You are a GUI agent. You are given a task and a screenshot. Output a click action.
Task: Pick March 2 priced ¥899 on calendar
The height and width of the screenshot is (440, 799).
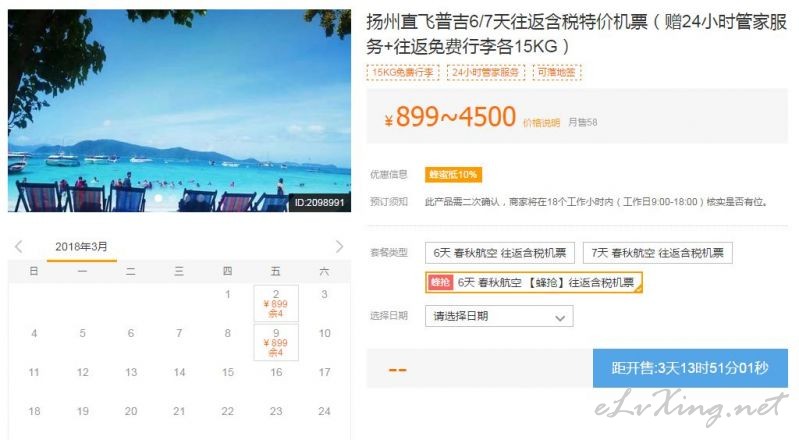[x=276, y=304]
